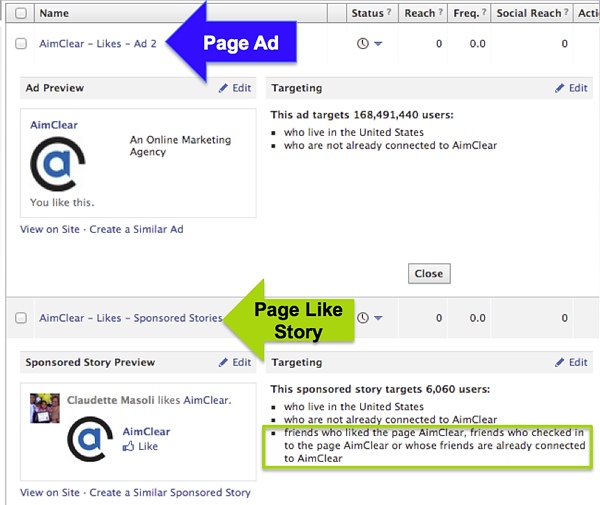Click 'This sponsored story targets 6,060 users' text
This screenshot has height=505, width=600.
pos(380,389)
